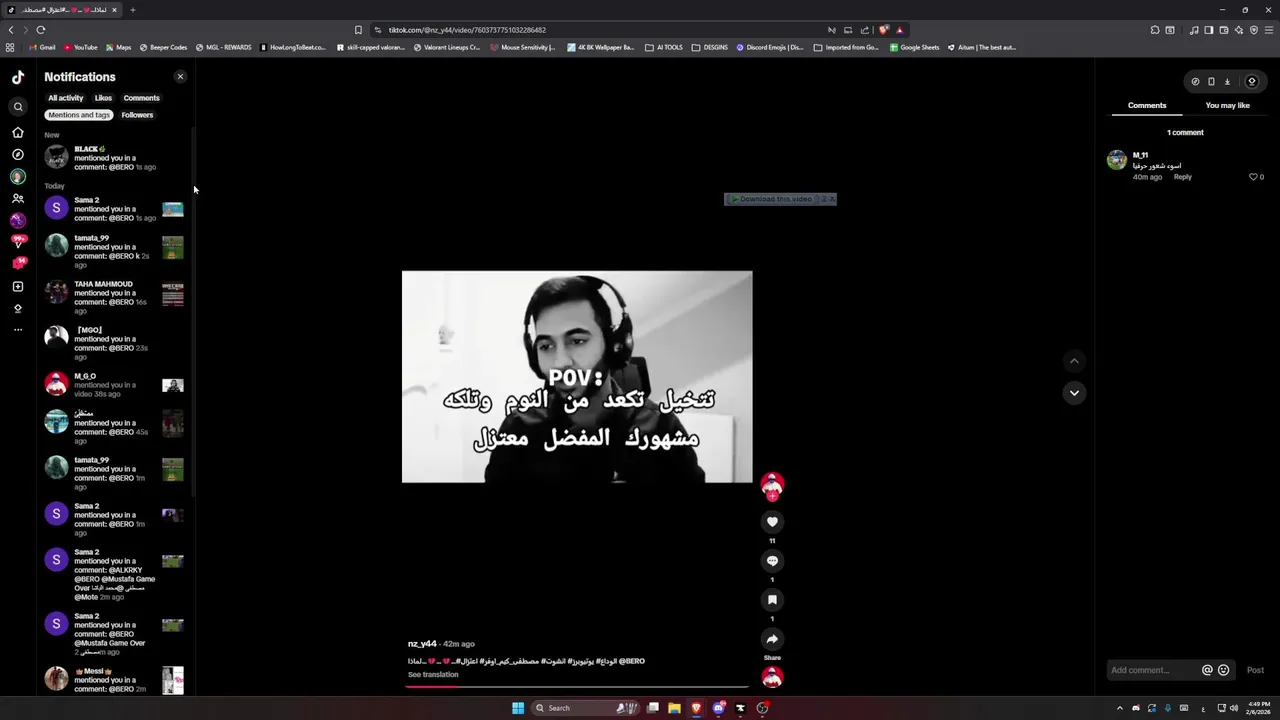Open the Brave Shields lion icon
The width and height of the screenshot is (1280, 720).
tap(884, 30)
